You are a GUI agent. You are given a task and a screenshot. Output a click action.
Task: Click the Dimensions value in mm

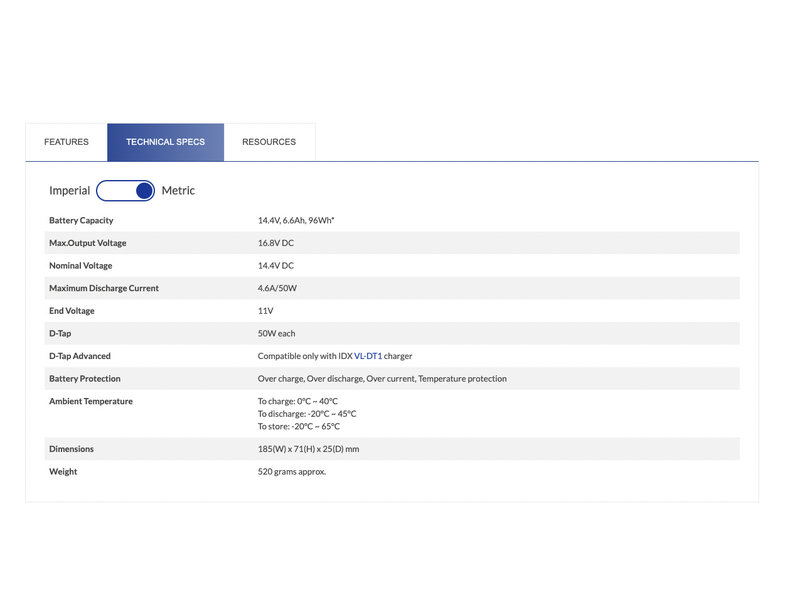pos(308,449)
